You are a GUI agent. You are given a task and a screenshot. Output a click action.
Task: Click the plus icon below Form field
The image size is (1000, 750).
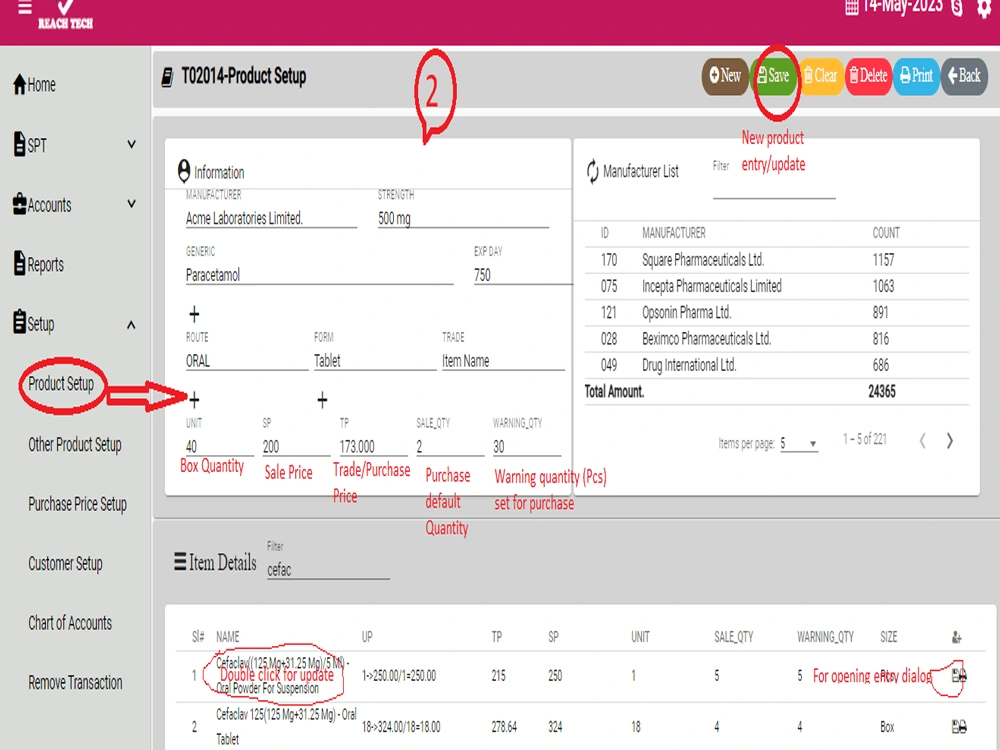coord(322,400)
